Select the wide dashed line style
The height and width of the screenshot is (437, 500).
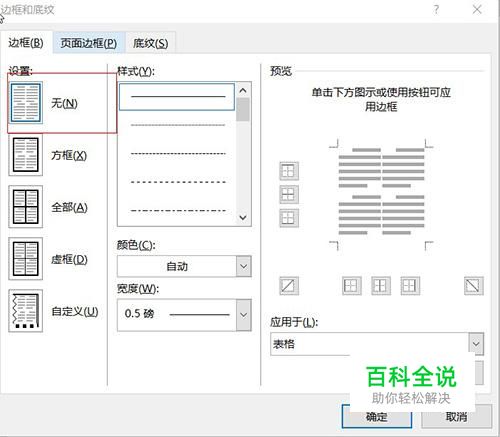click(x=178, y=182)
